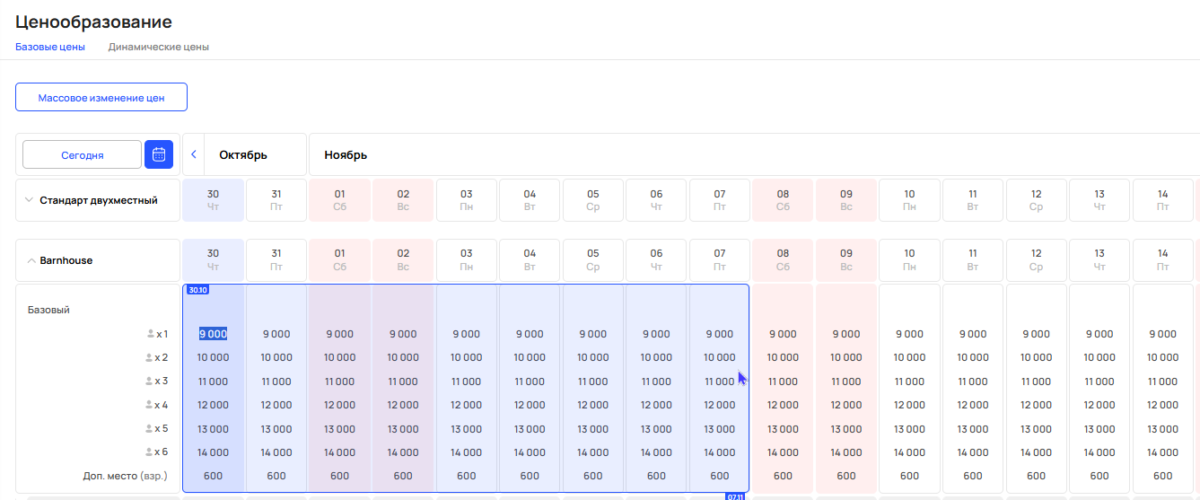Collapse the Barnhouse room category
Screen dimensions: 1200x500
(x=30, y=260)
